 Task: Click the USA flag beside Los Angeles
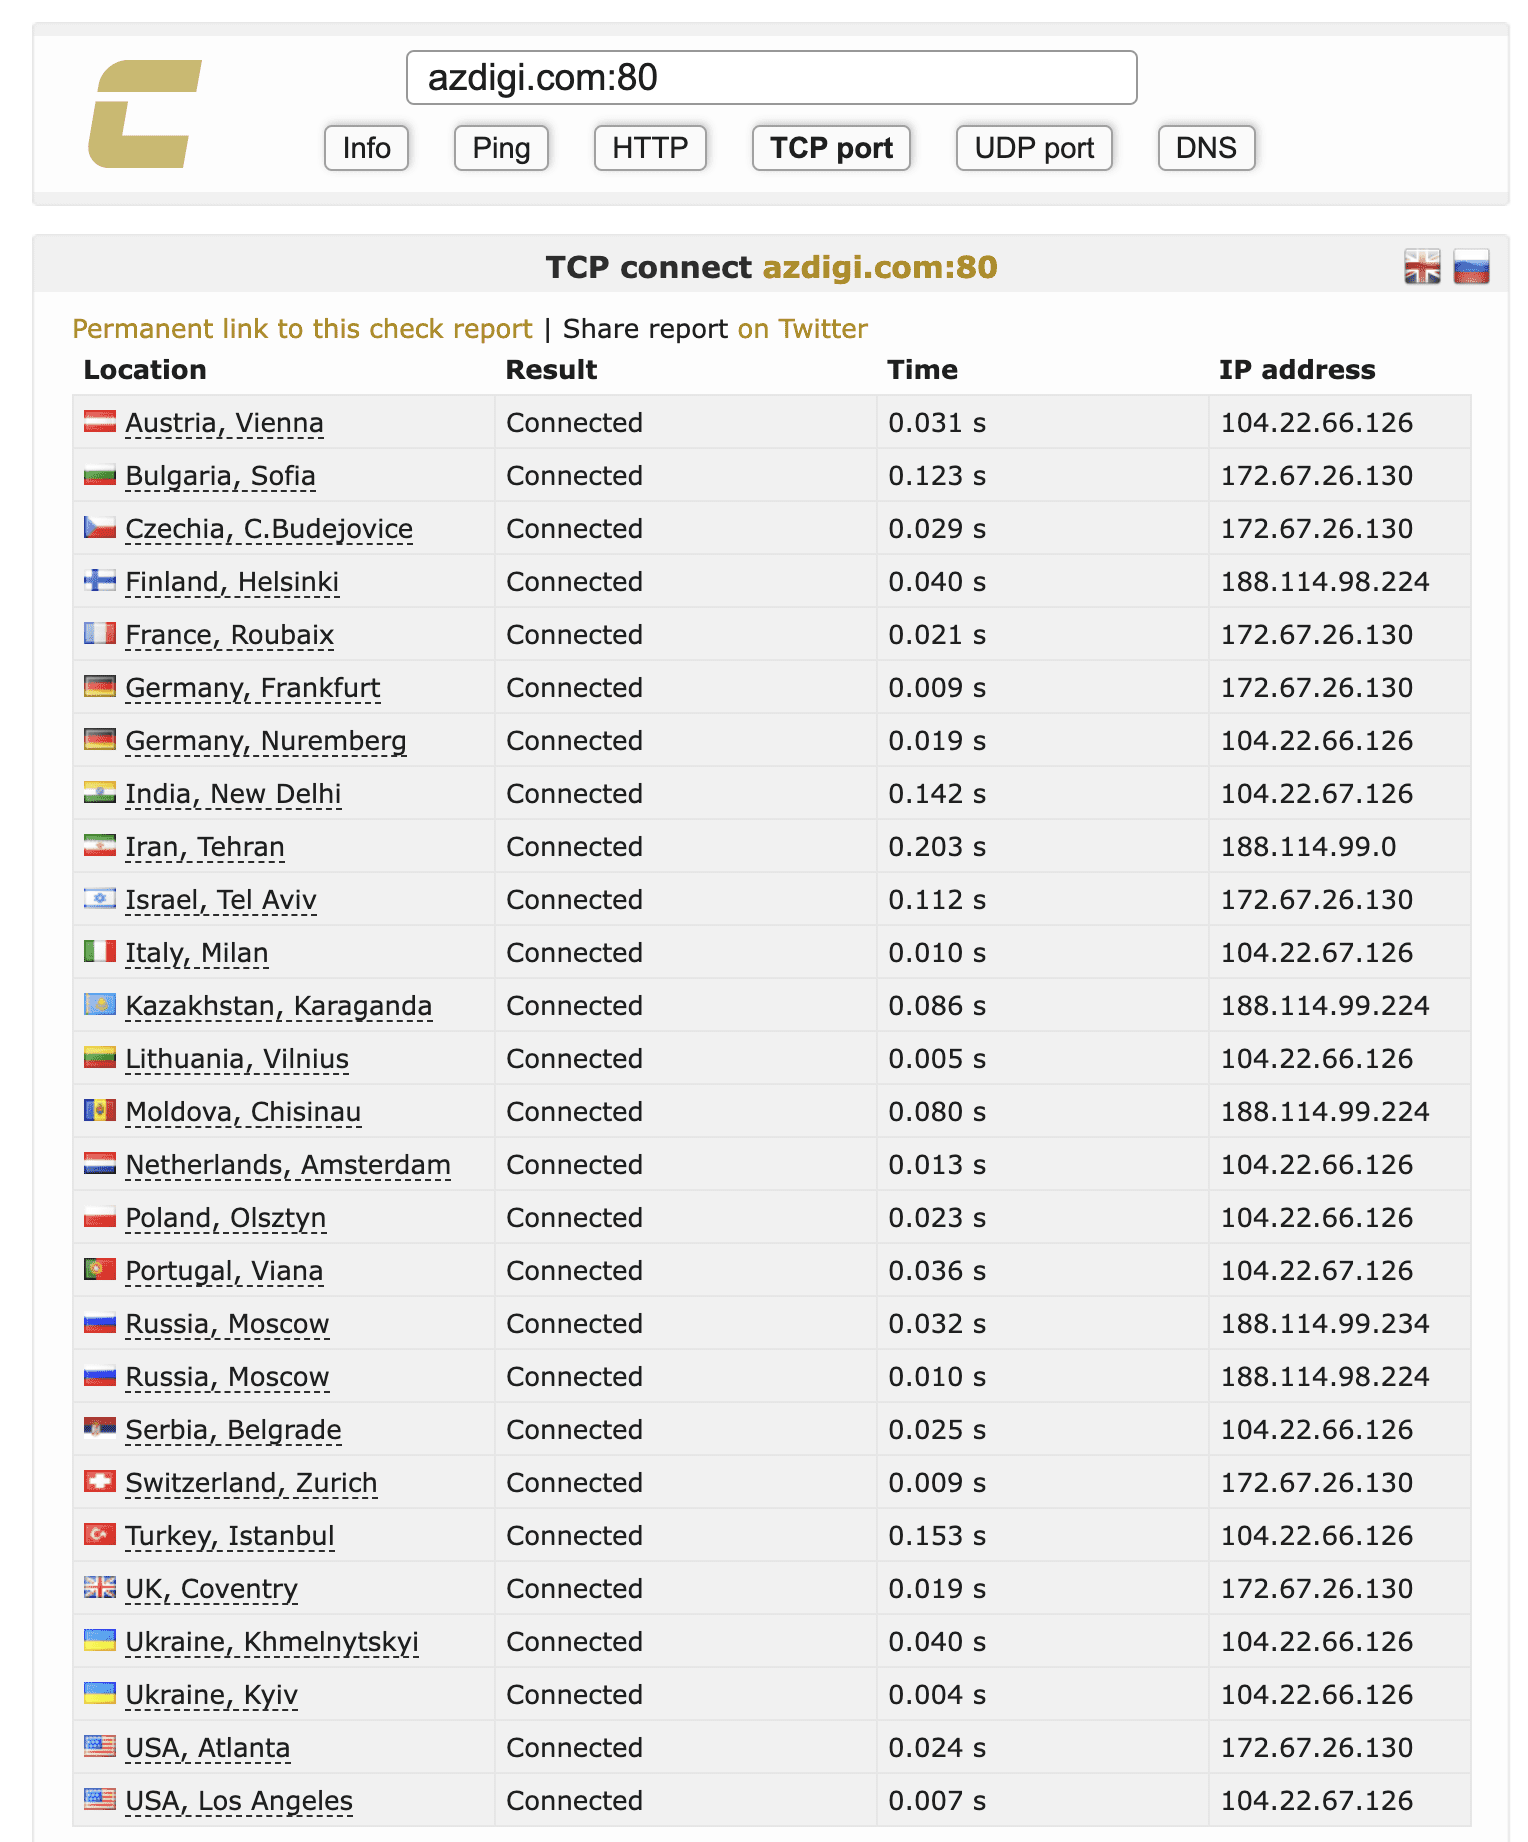click(x=100, y=1799)
